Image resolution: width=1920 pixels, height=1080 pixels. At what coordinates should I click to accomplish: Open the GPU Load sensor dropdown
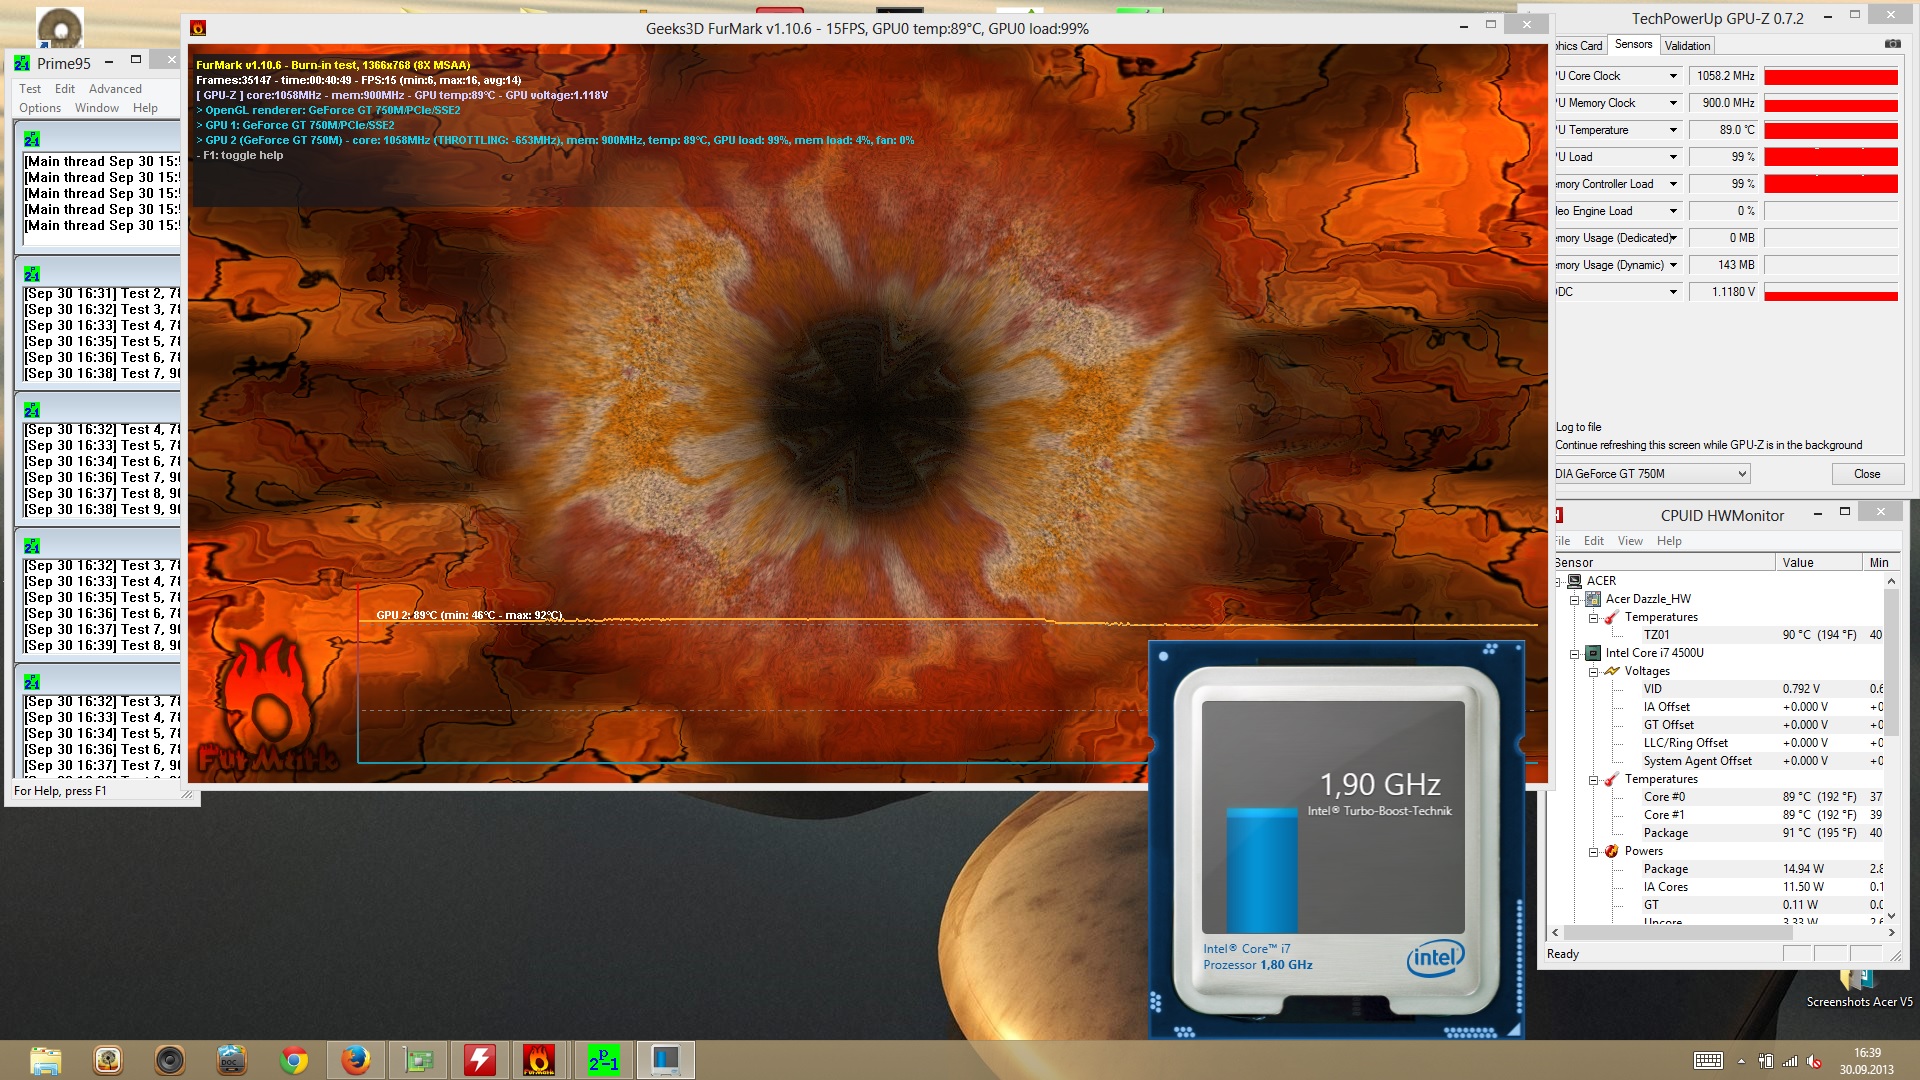click(1673, 157)
